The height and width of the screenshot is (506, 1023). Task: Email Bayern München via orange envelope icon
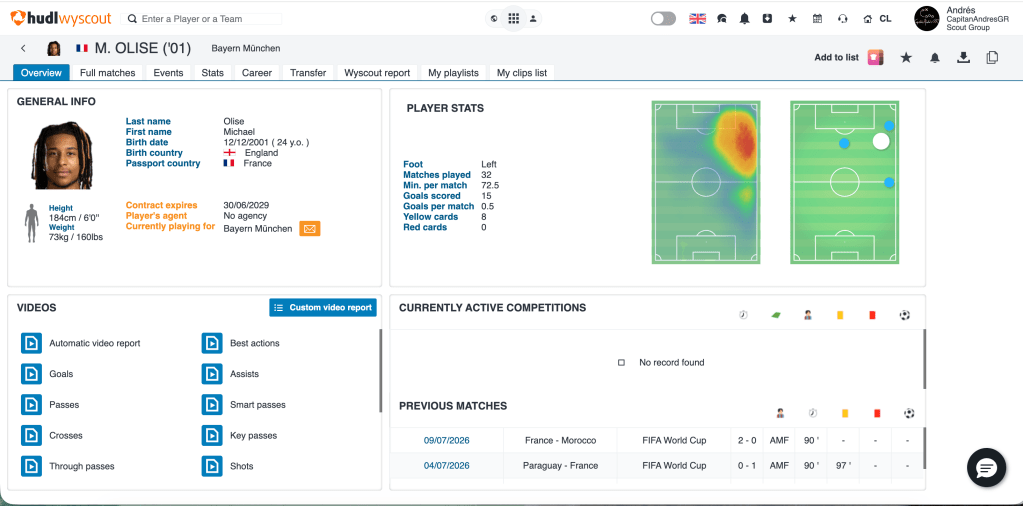[310, 229]
